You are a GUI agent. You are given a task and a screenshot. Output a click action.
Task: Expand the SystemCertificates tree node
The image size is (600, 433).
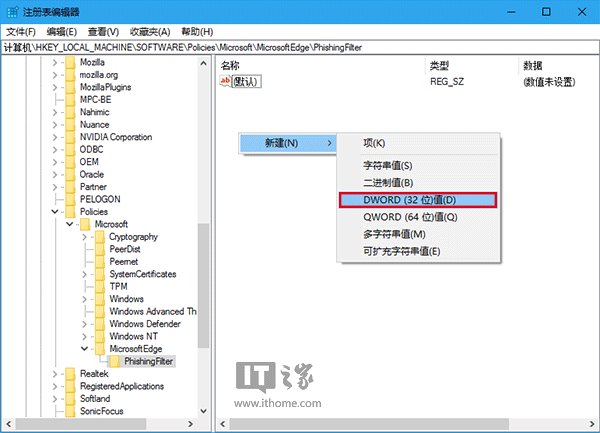point(85,274)
